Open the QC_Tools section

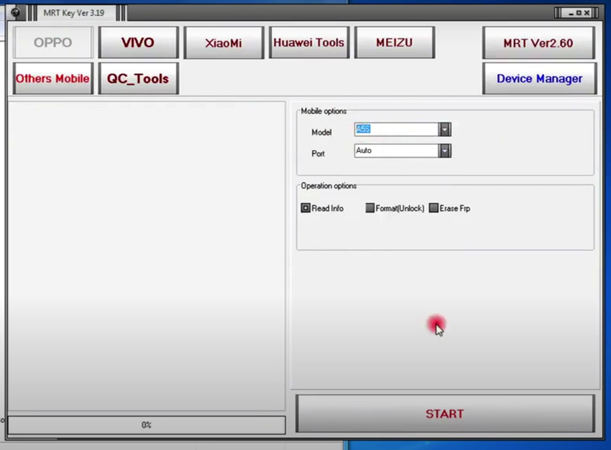coord(138,78)
